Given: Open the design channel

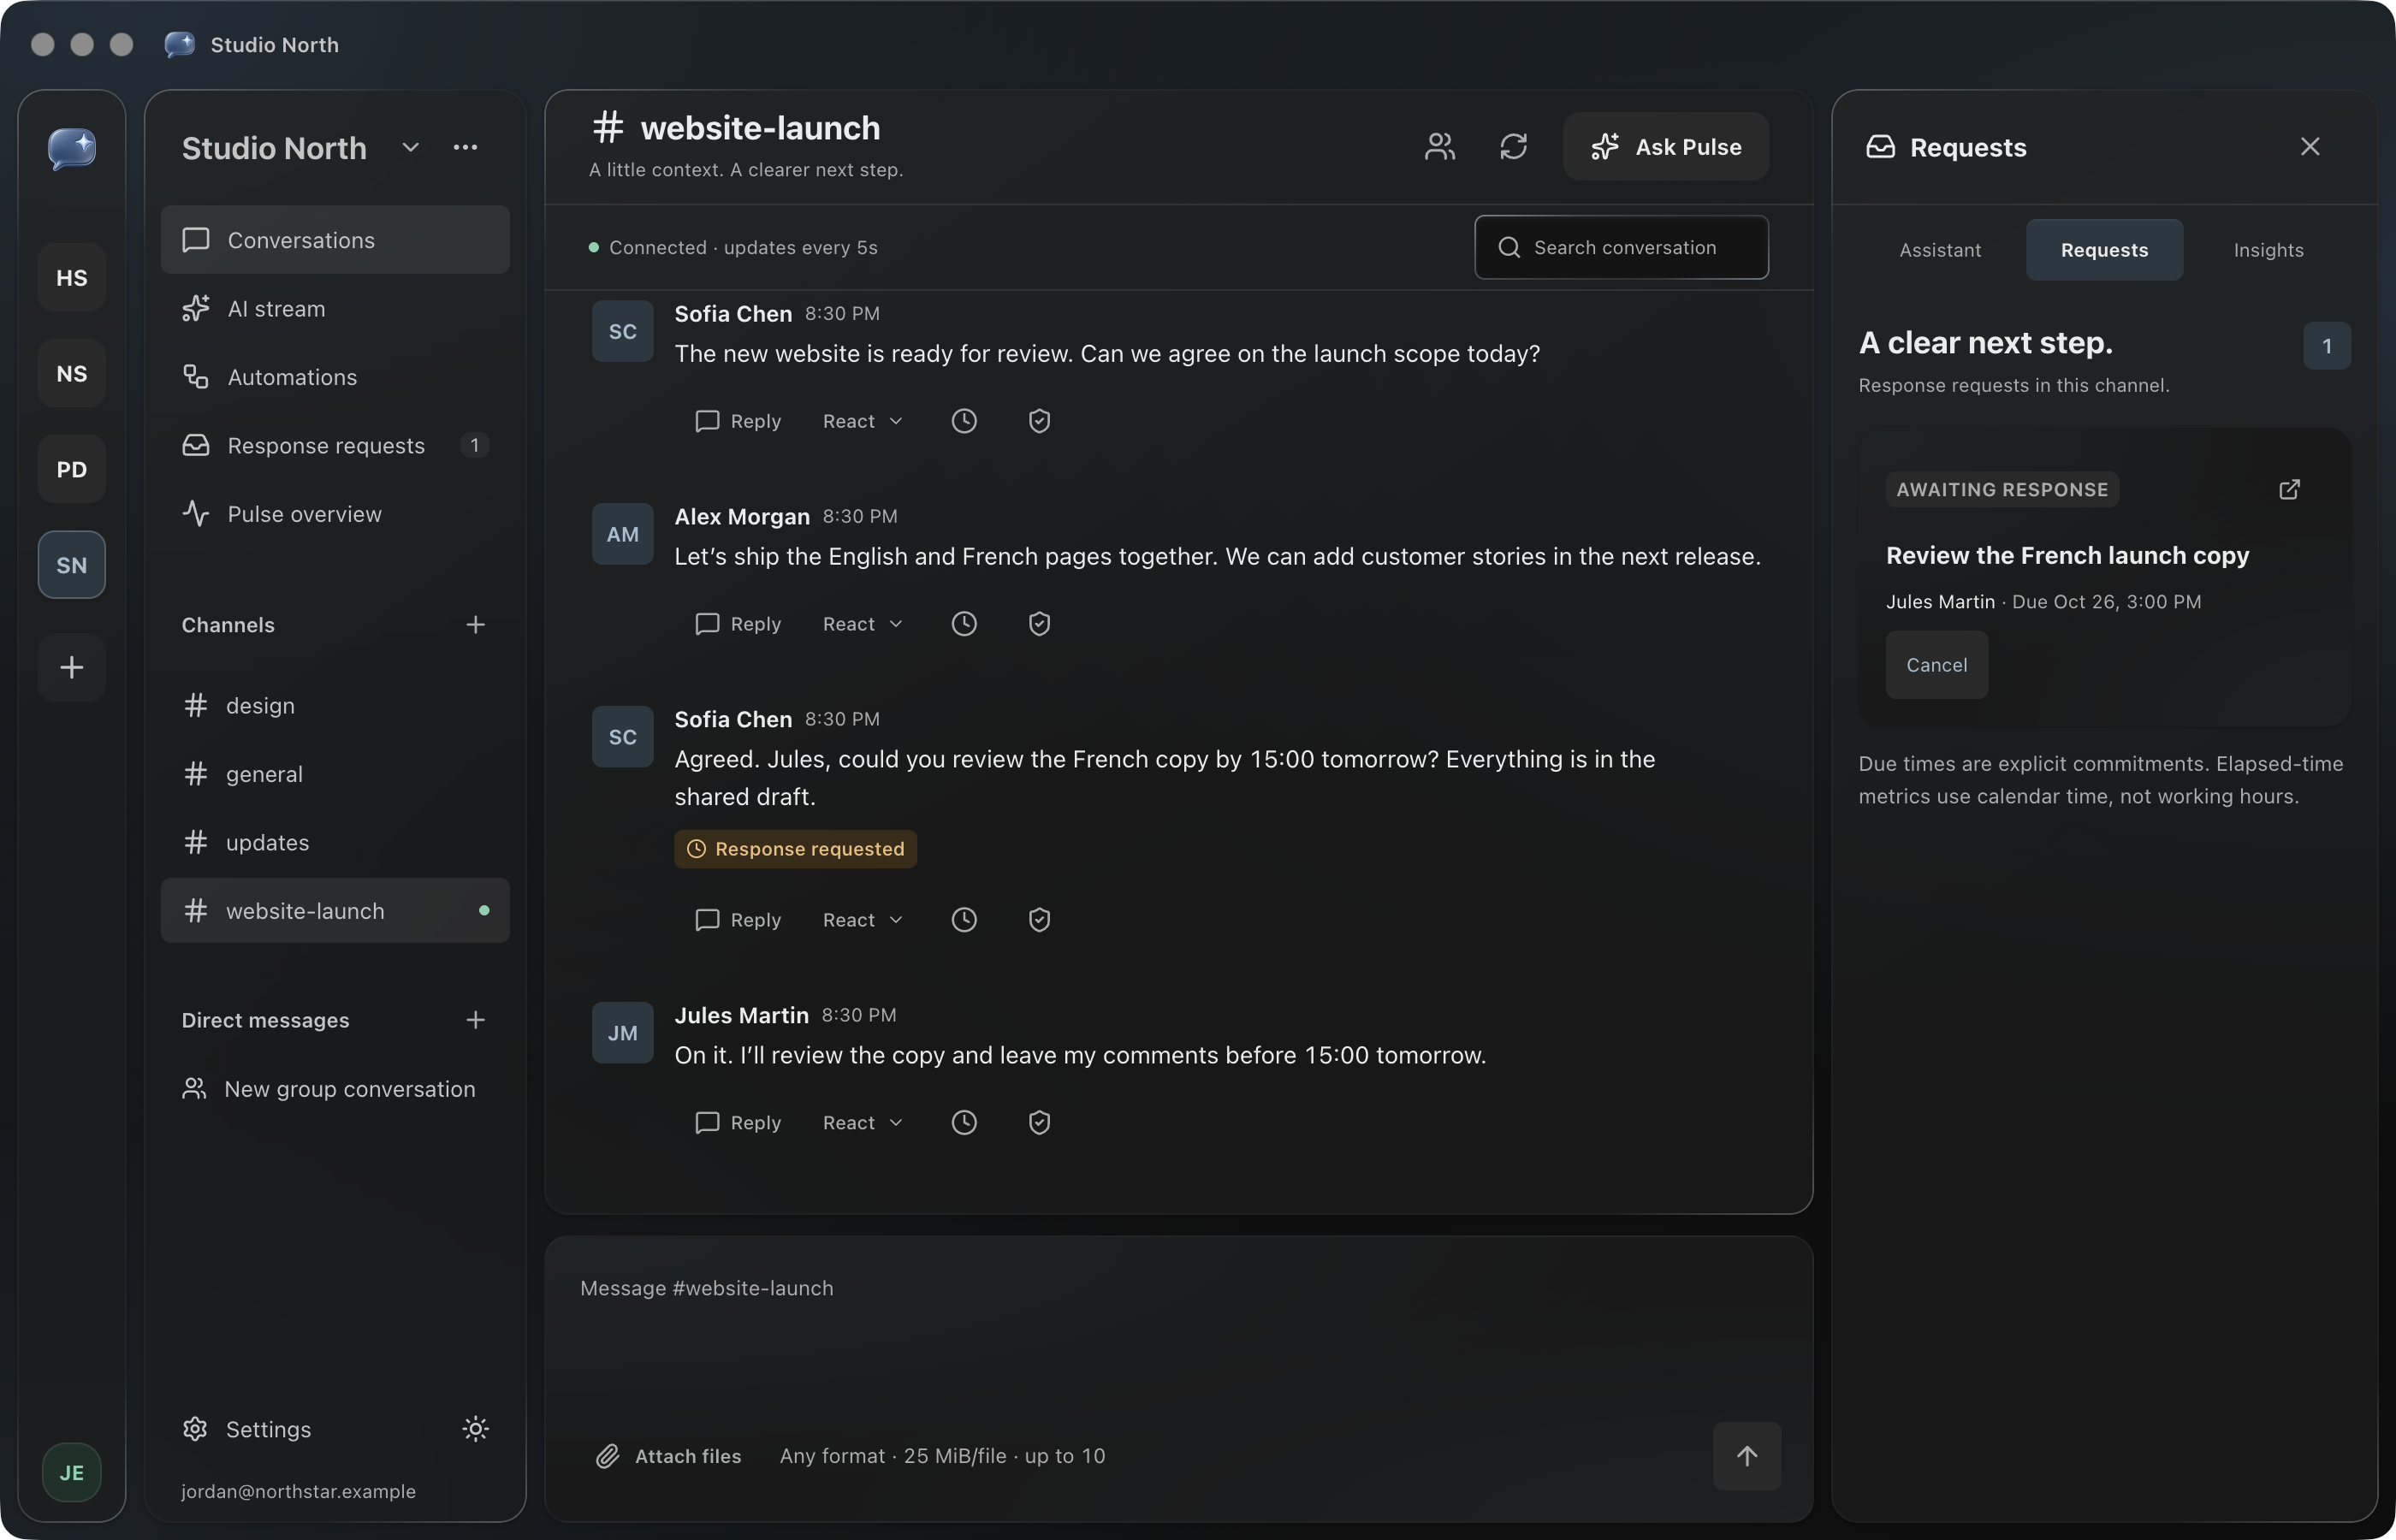Looking at the screenshot, I should click(335, 706).
